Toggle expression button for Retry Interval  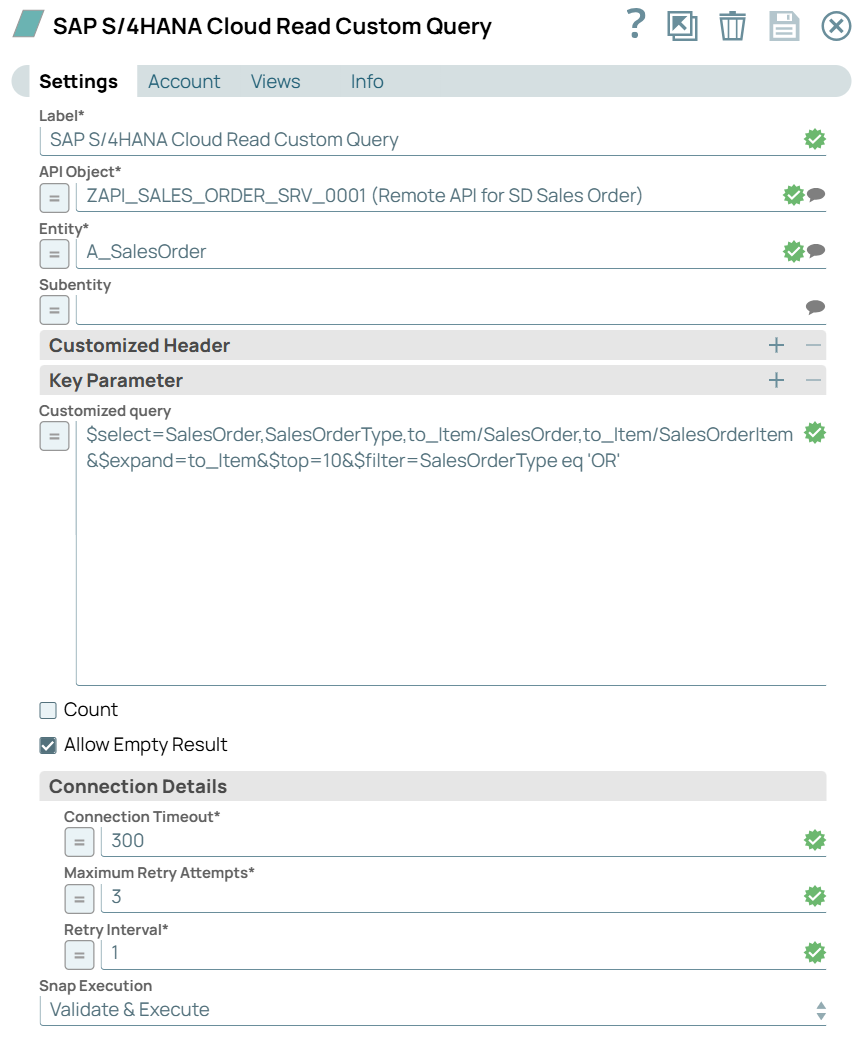(79, 955)
